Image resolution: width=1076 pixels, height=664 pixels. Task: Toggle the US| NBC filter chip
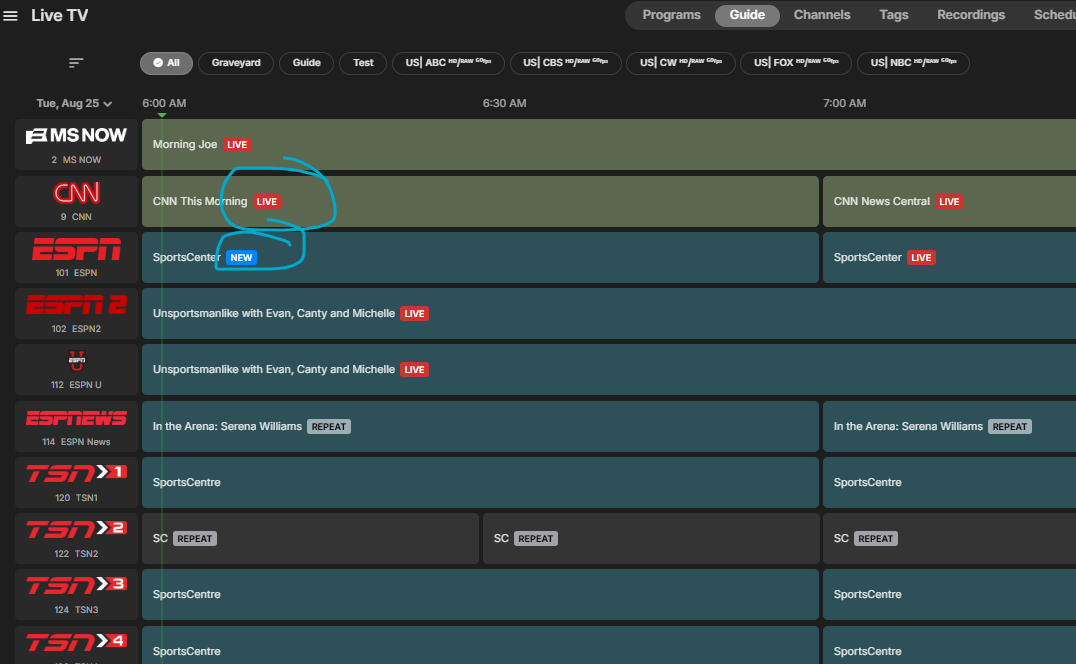[x=913, y=63]
